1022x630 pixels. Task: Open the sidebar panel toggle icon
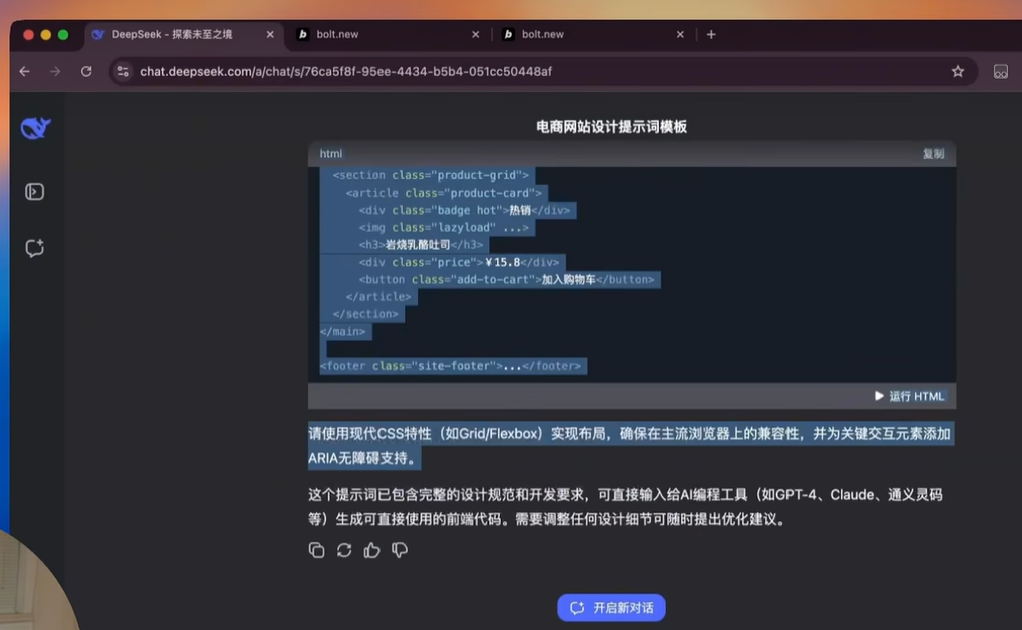coord(35,192)
